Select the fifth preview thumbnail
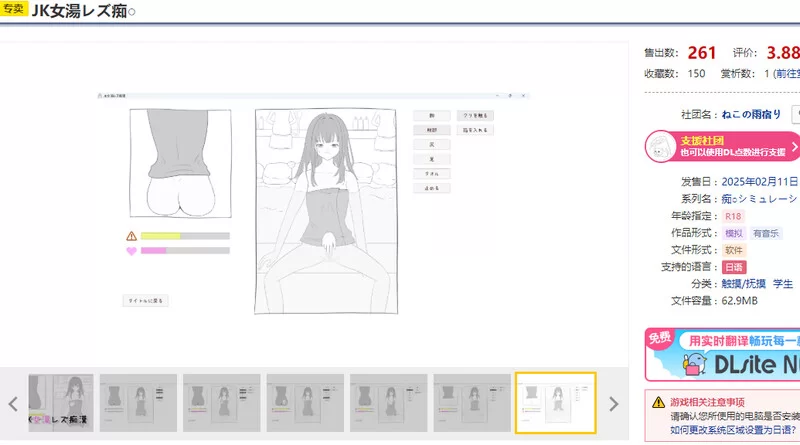Screen dimensions: 800x445 pos(388,403)
